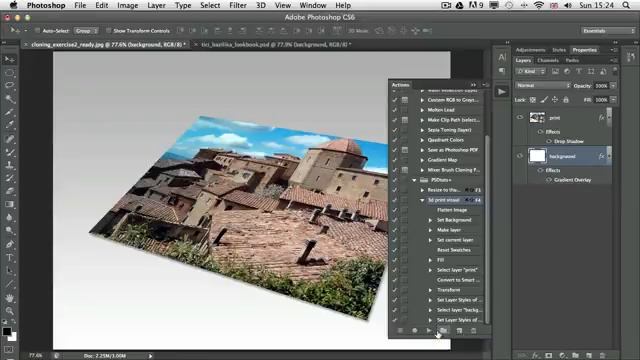Stop recording in Actions panel
This screenshot has height=360, width=640.
400,331
